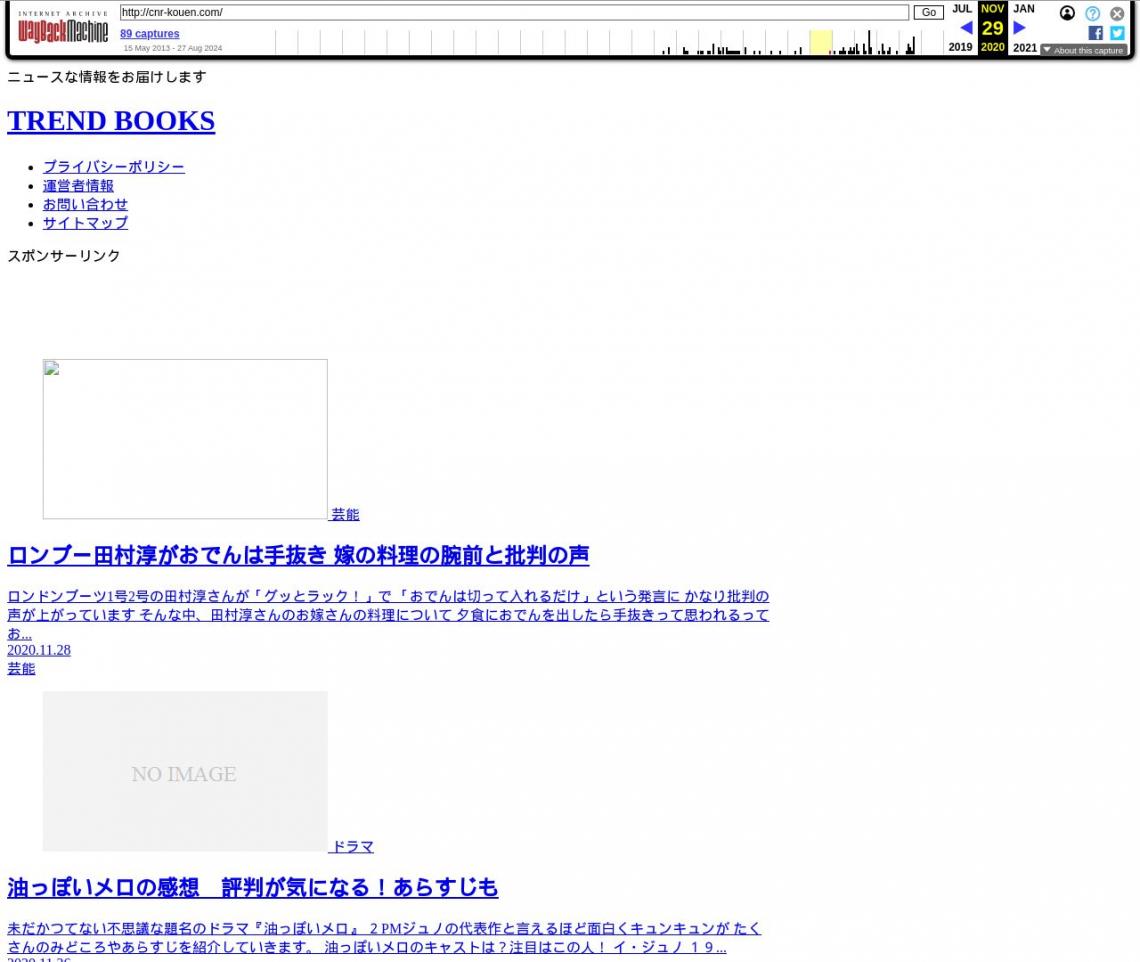Screen dimensions: 1140x962
Task: Open the 89 captures link
Action: click(149, 33)
